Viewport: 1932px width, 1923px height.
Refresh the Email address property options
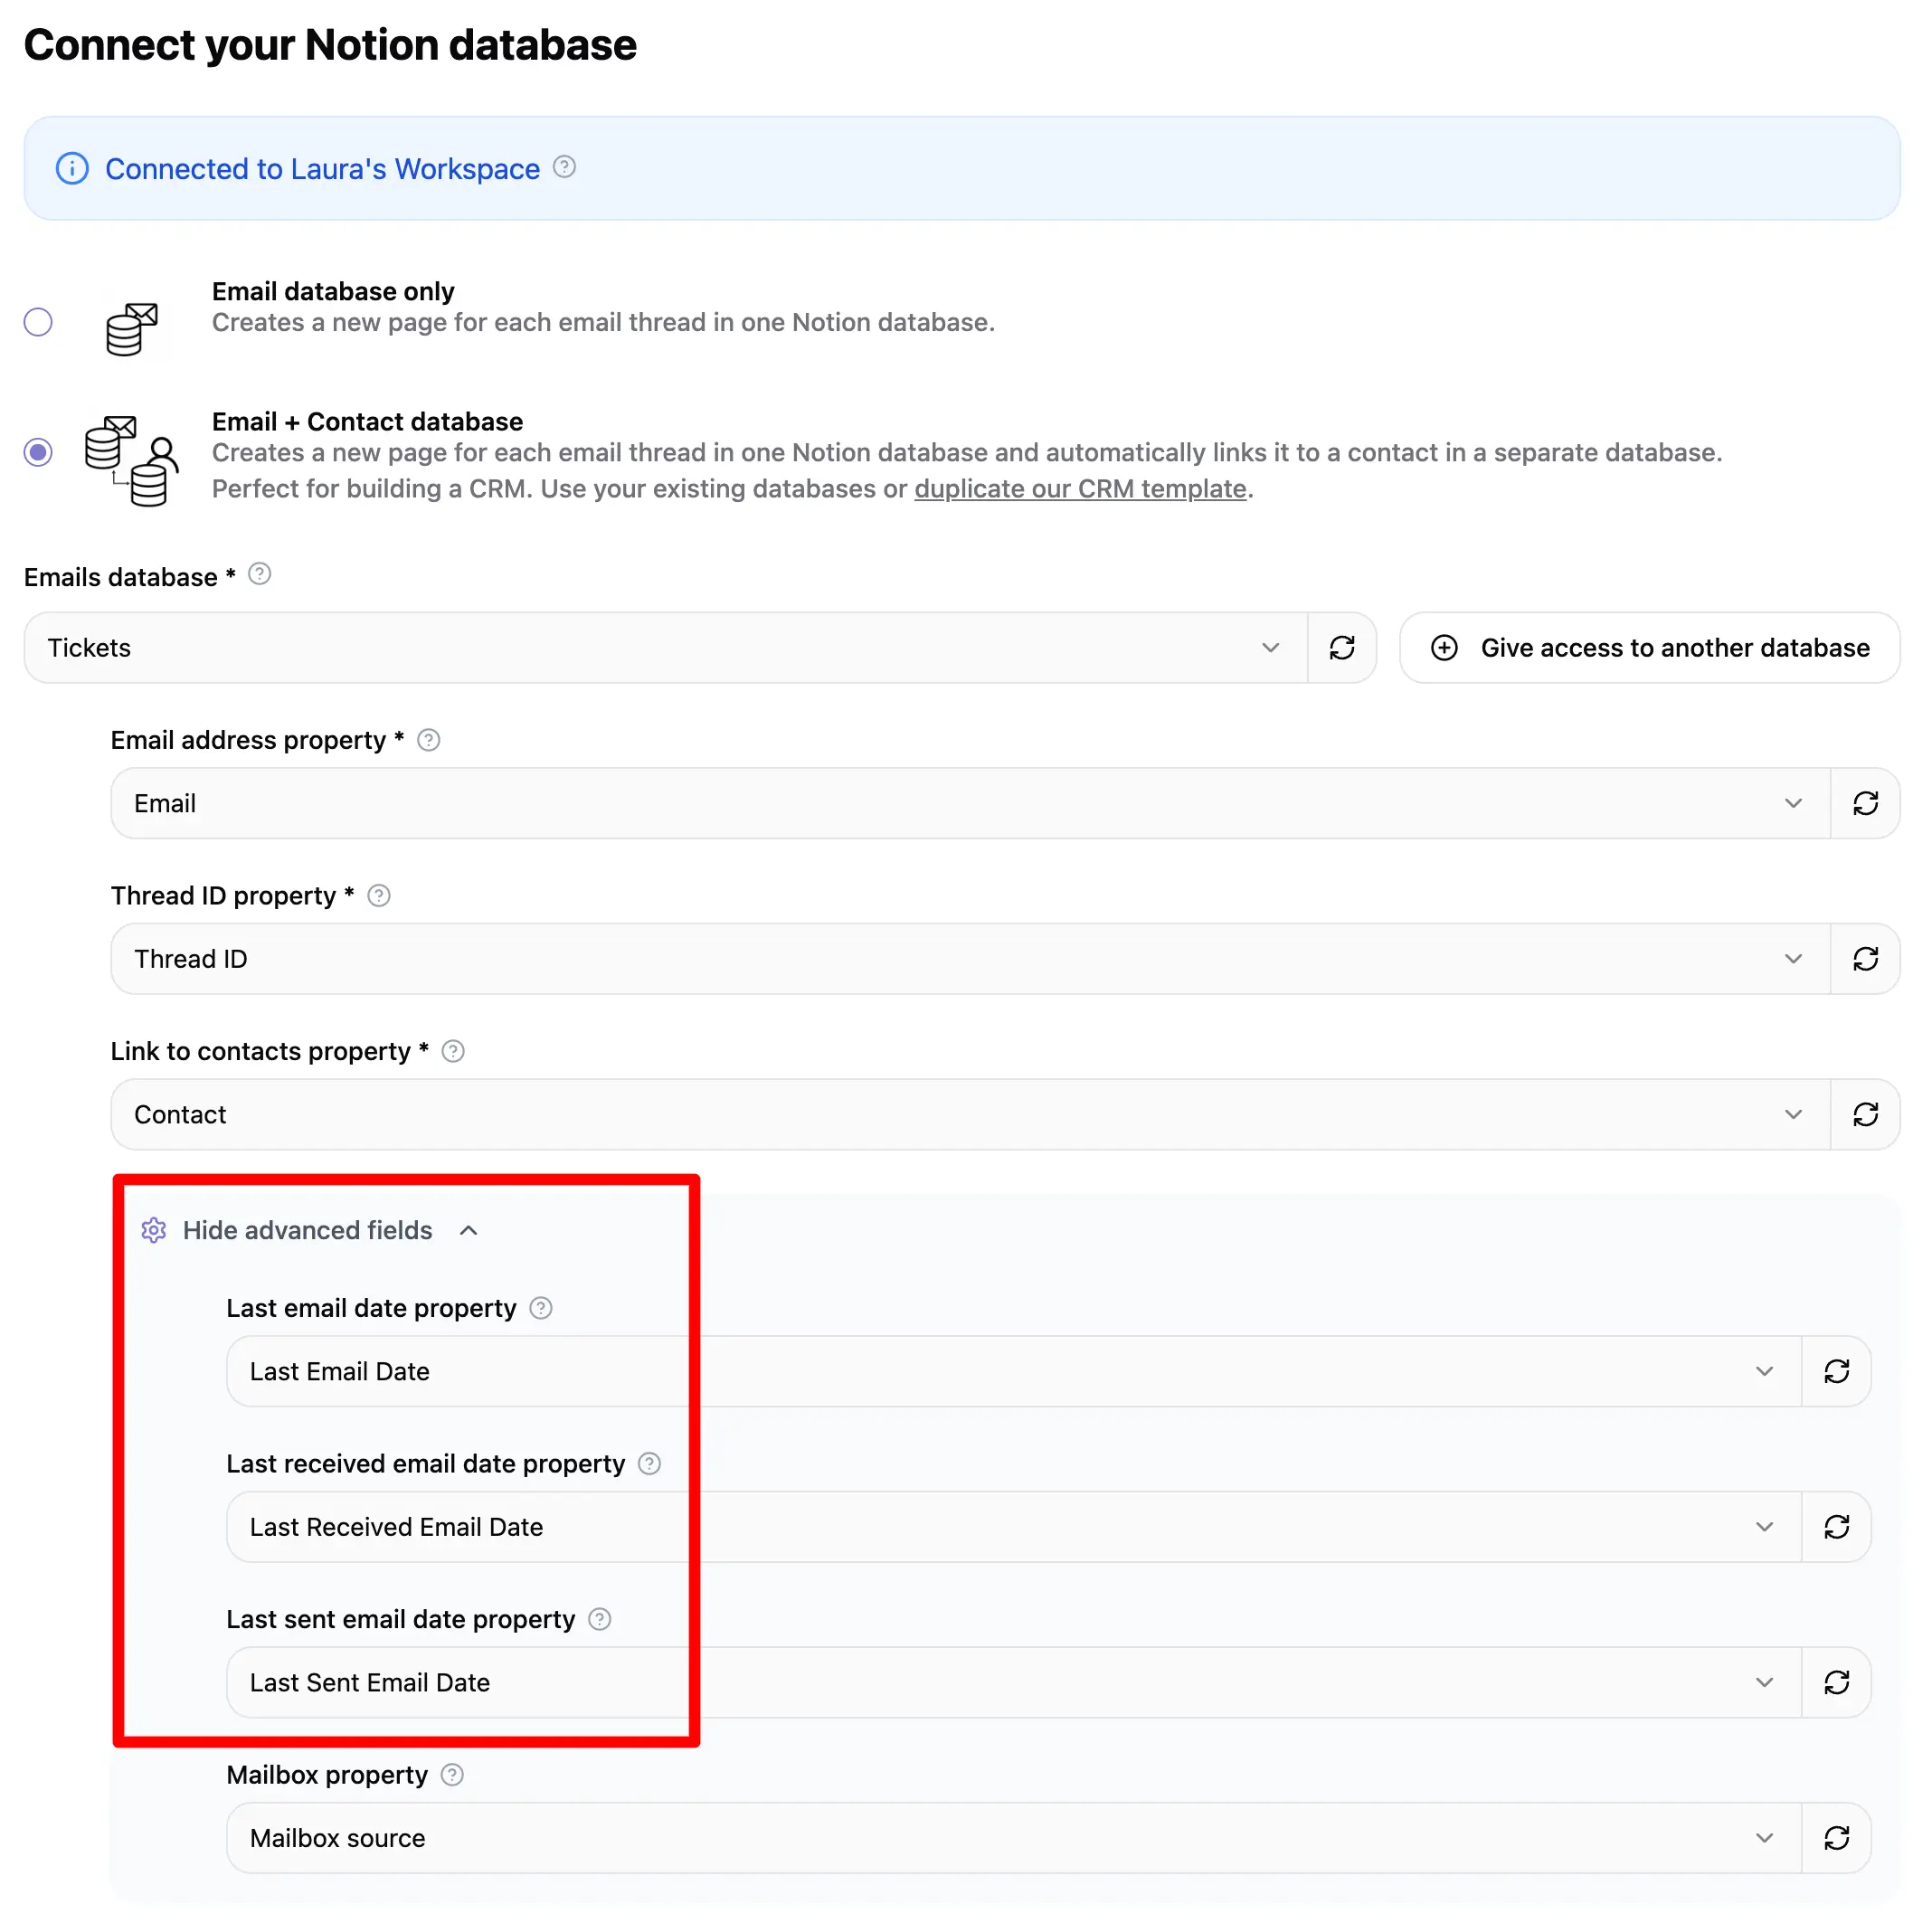(x=1866, y=802)
